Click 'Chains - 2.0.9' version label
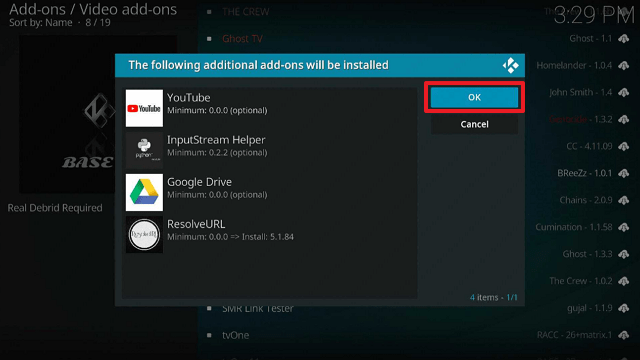Viewport: 640px width, 360px height. 586,200
